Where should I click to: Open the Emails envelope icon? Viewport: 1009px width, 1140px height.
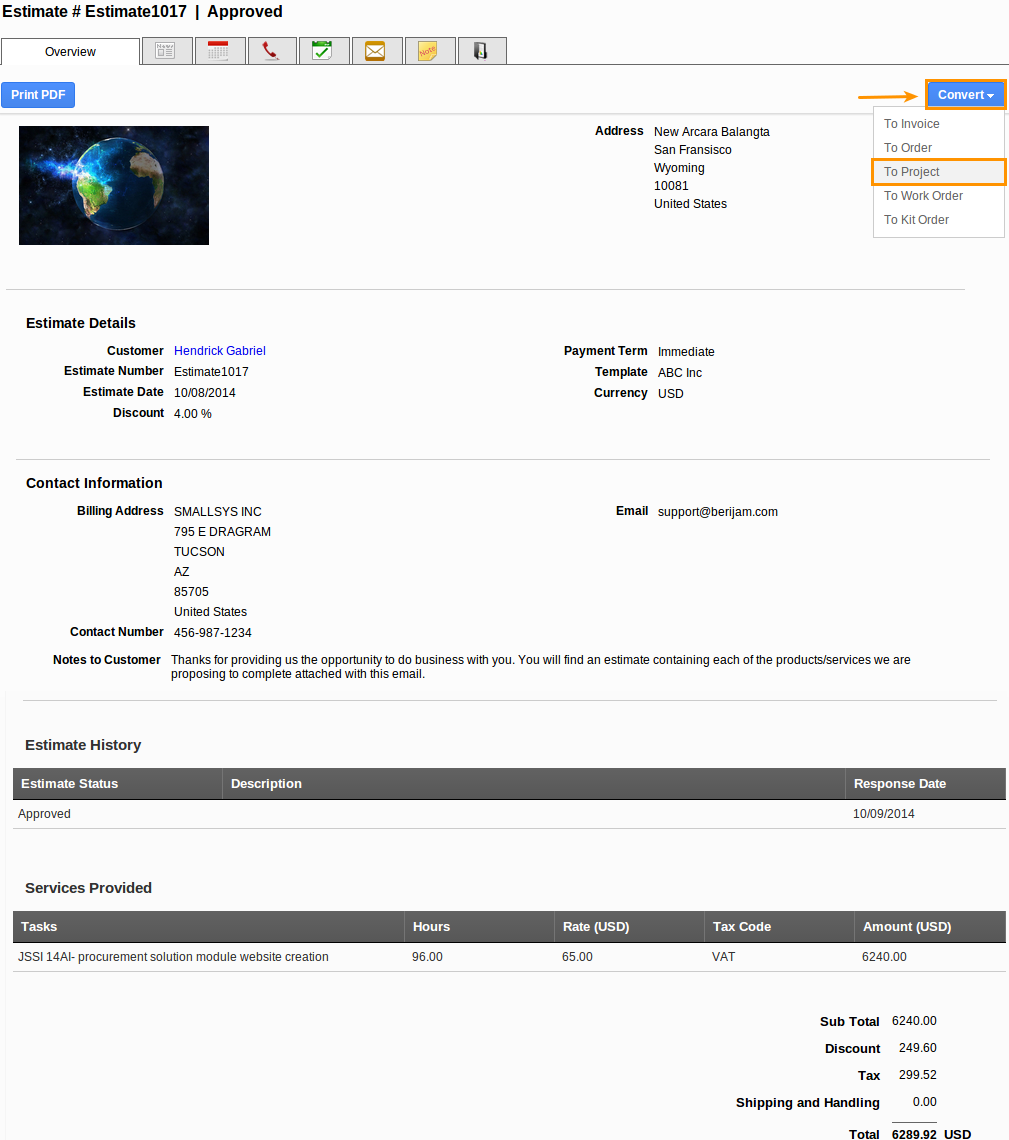click(377, 50)
